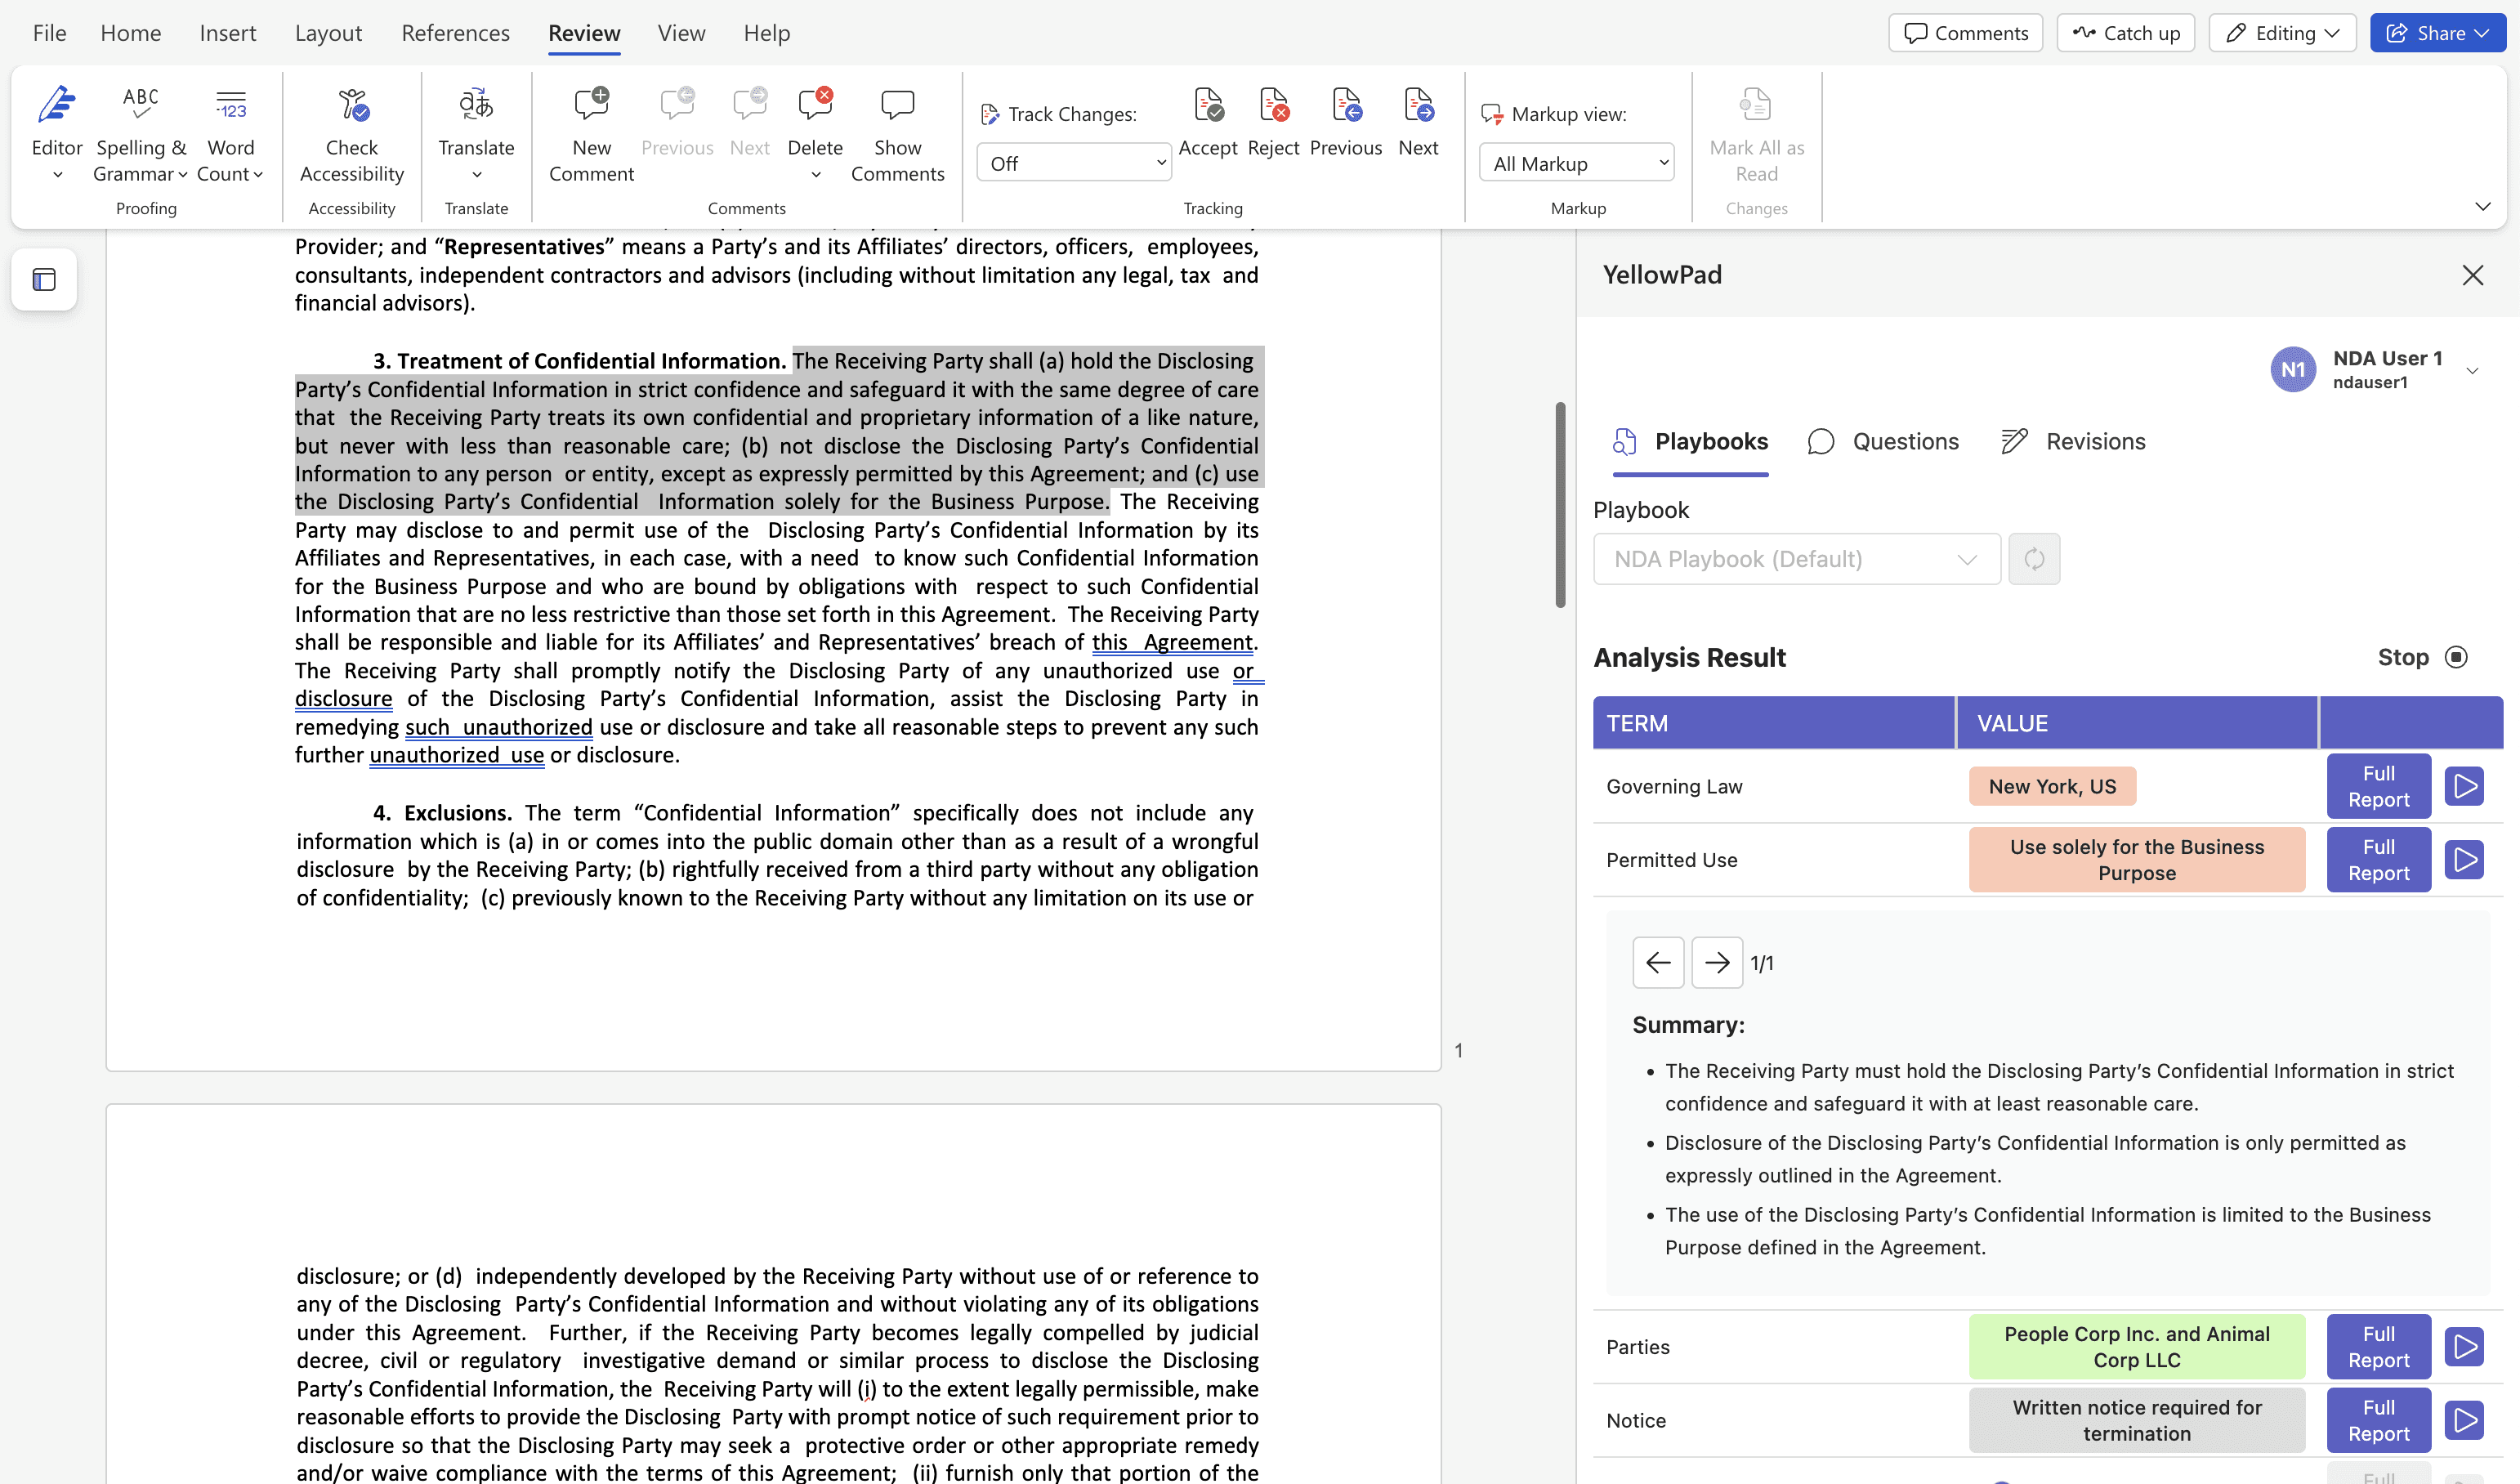Open the Track Changes Off dropdown
The height and width of the screenshot is (1484, 2520).
[1073, 163]
